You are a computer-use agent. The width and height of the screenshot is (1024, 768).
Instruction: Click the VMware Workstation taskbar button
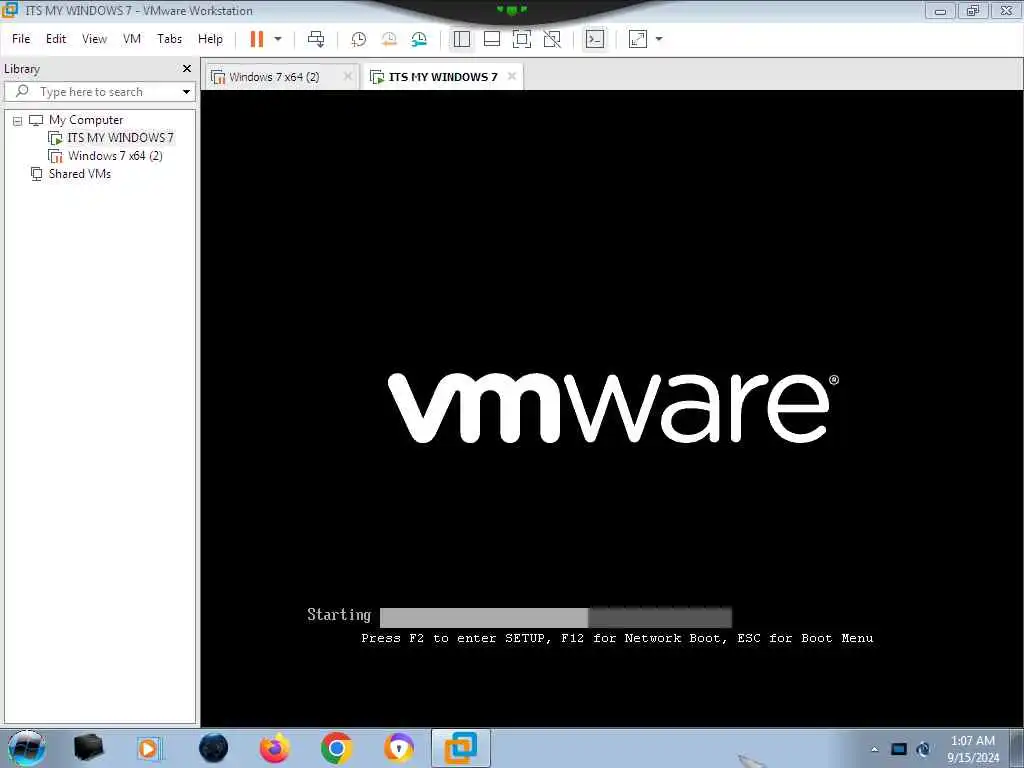coord(461,748)
